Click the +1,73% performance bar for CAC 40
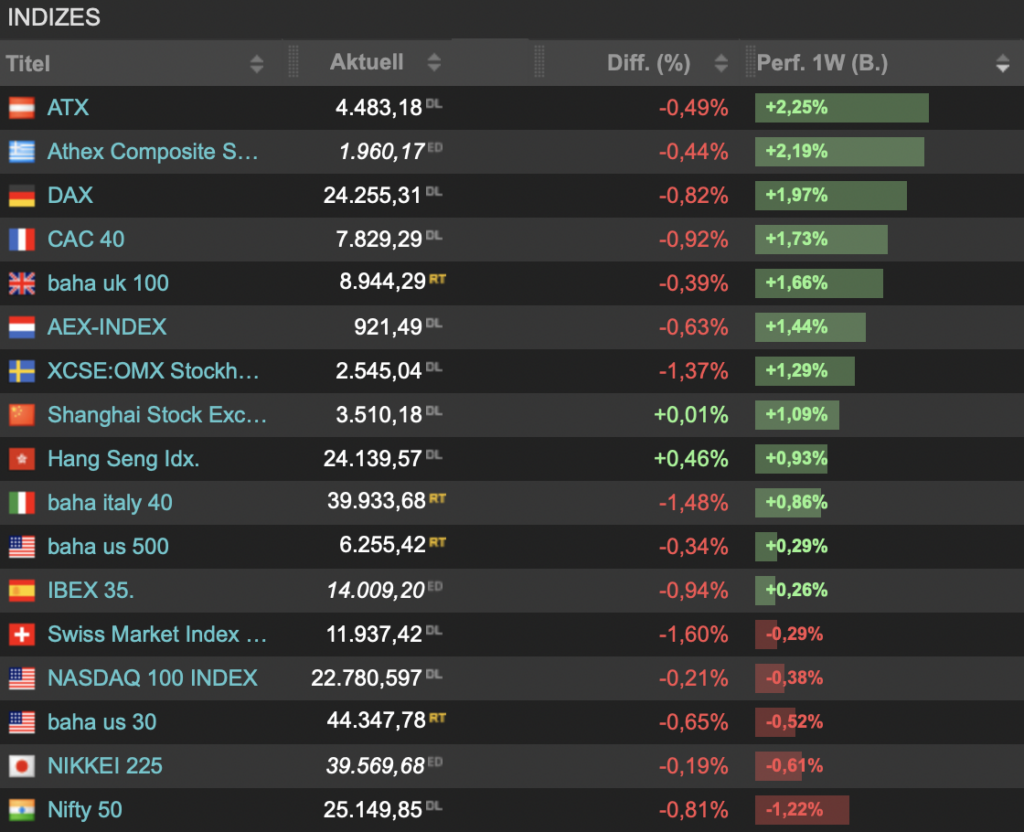This screenshot has height=832, width=1024. click(x=822, y=239)
